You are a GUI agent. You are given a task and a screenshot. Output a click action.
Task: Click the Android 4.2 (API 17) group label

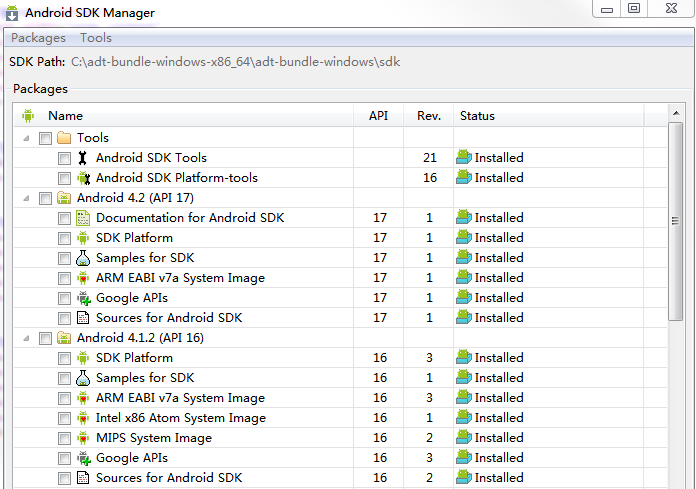135,197
